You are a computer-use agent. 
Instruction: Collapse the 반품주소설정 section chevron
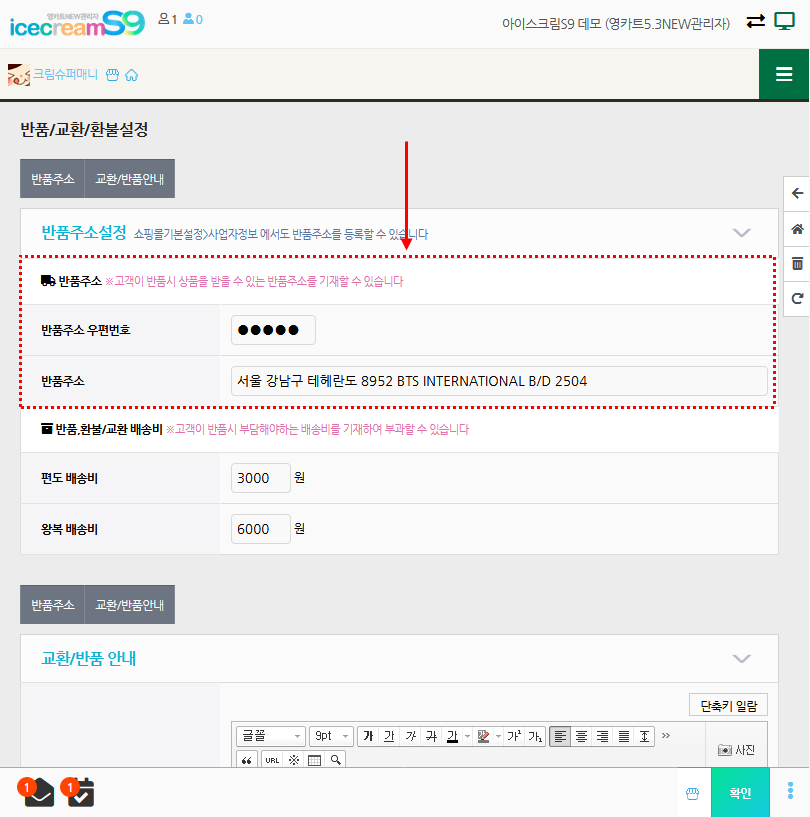[x=741, y=232]
